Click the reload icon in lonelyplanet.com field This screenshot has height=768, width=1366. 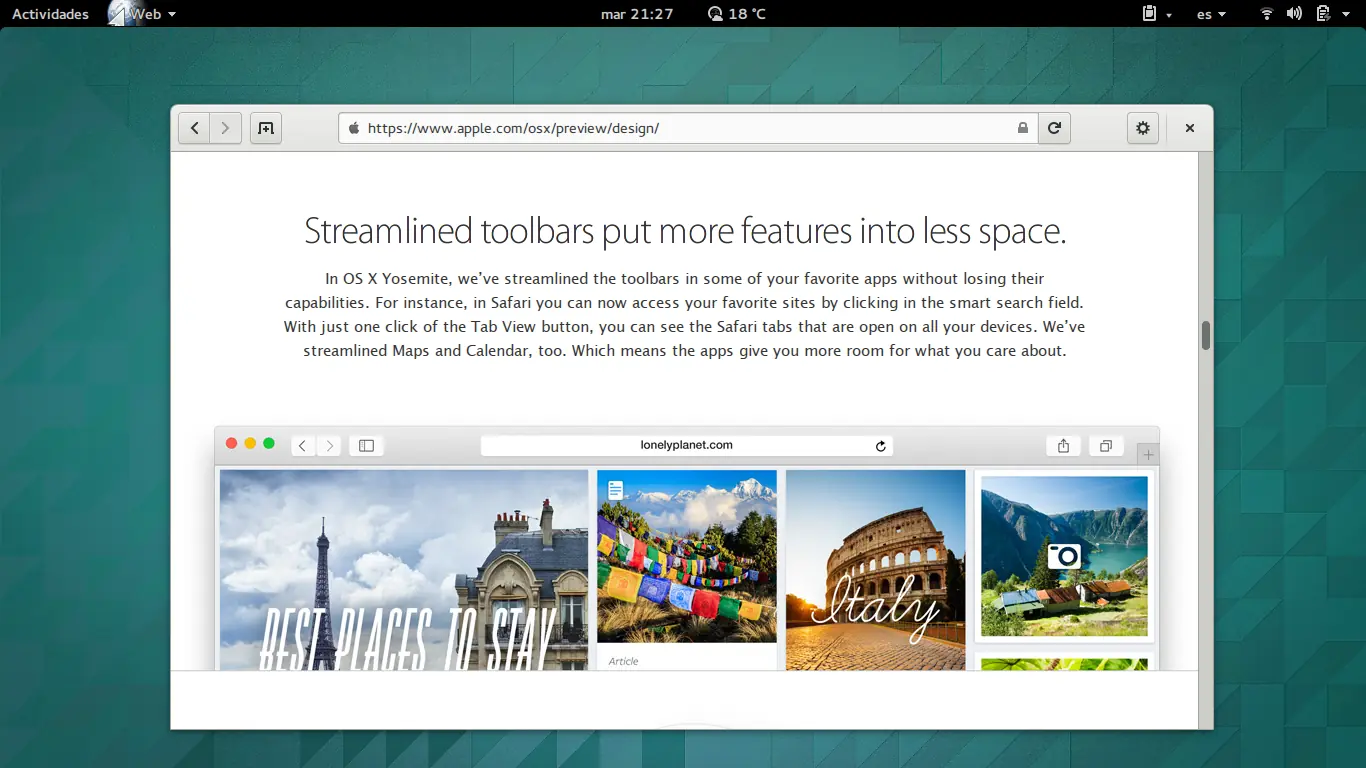[881, 446]
